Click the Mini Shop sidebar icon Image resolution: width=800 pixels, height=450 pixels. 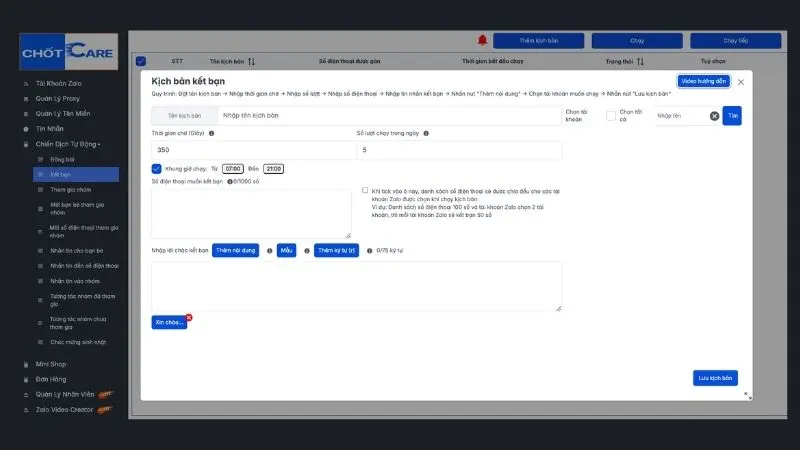[x=26, y=364]
